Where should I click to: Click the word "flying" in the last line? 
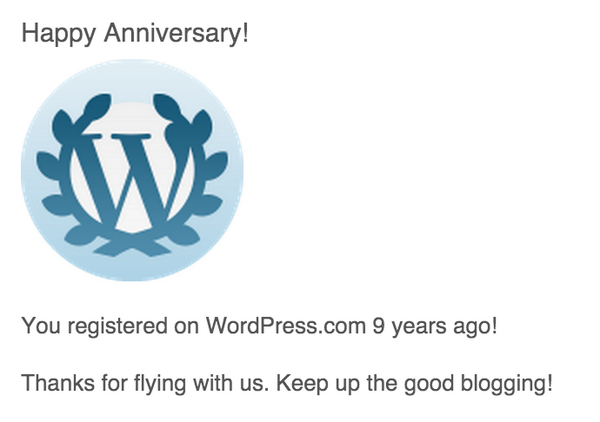point(150,383)
